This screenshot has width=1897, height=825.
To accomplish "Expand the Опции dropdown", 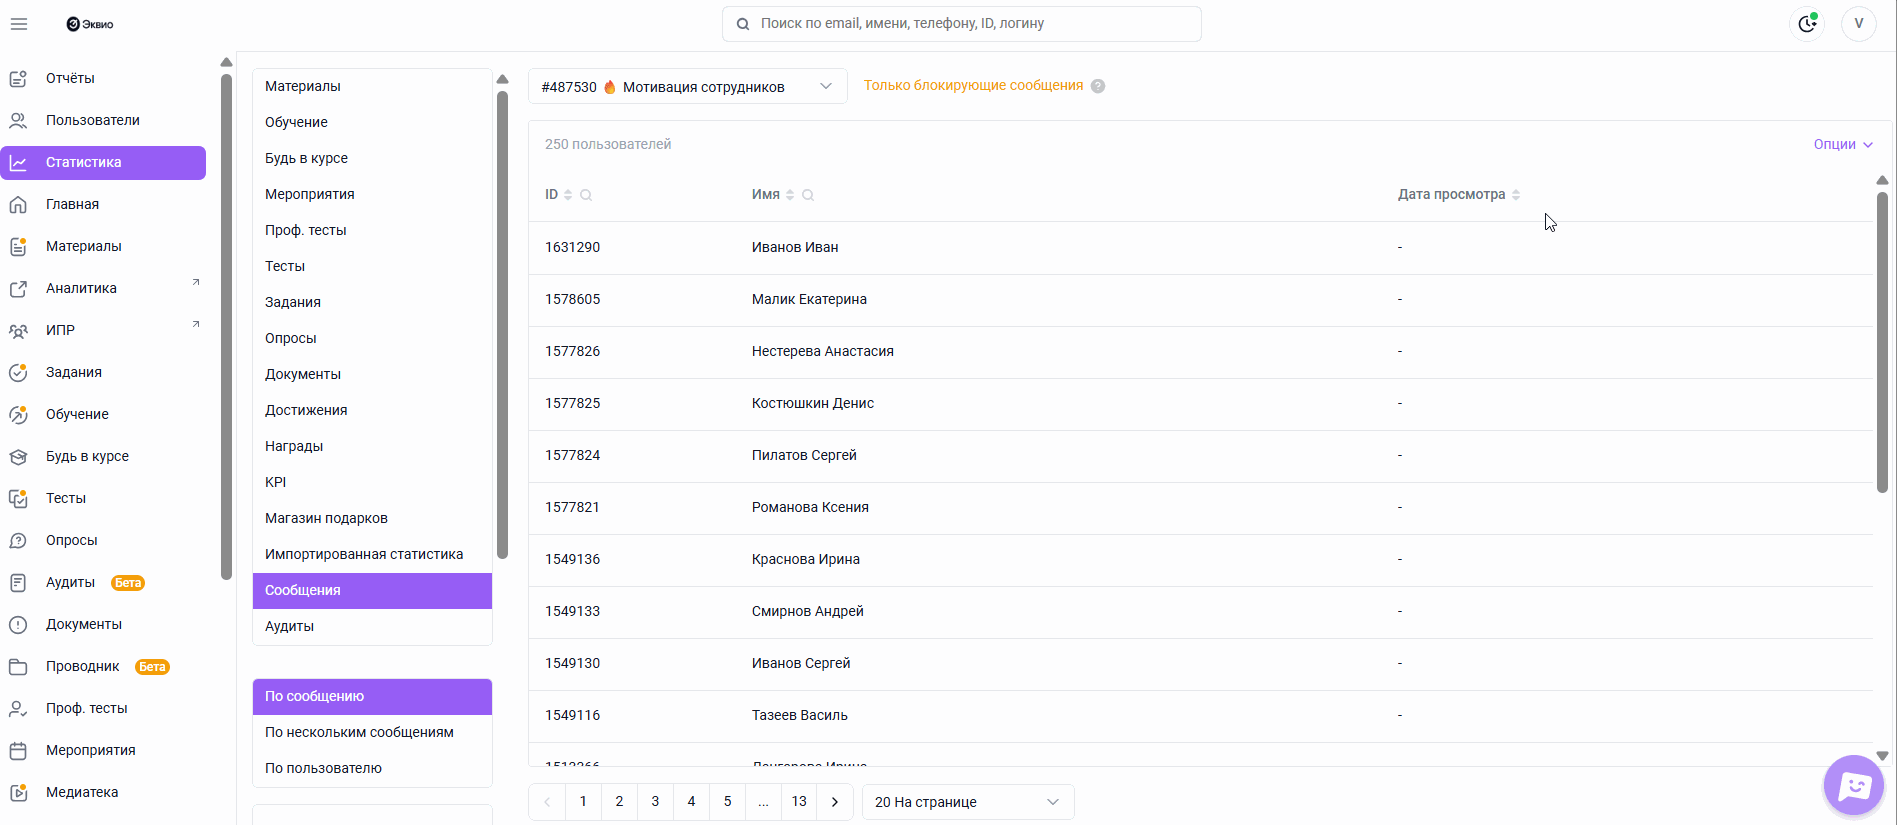I will [1843, 144].
